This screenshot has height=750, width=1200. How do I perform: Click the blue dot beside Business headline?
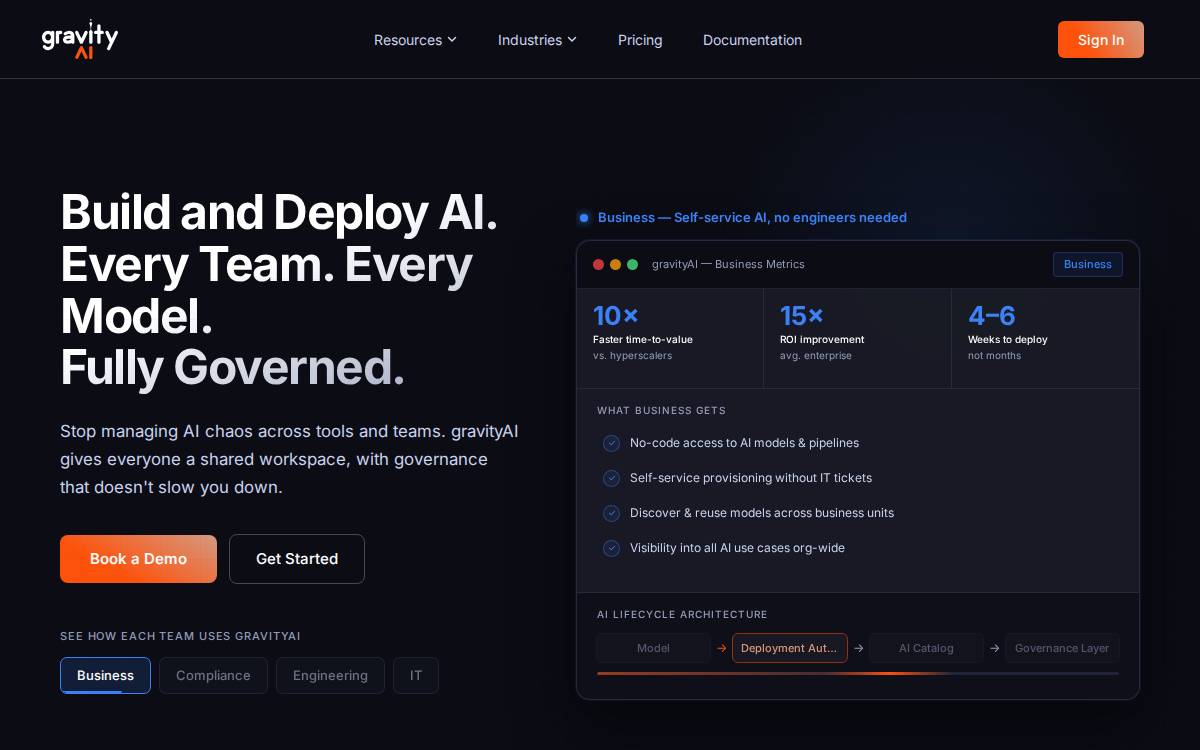tap(584, 218)
